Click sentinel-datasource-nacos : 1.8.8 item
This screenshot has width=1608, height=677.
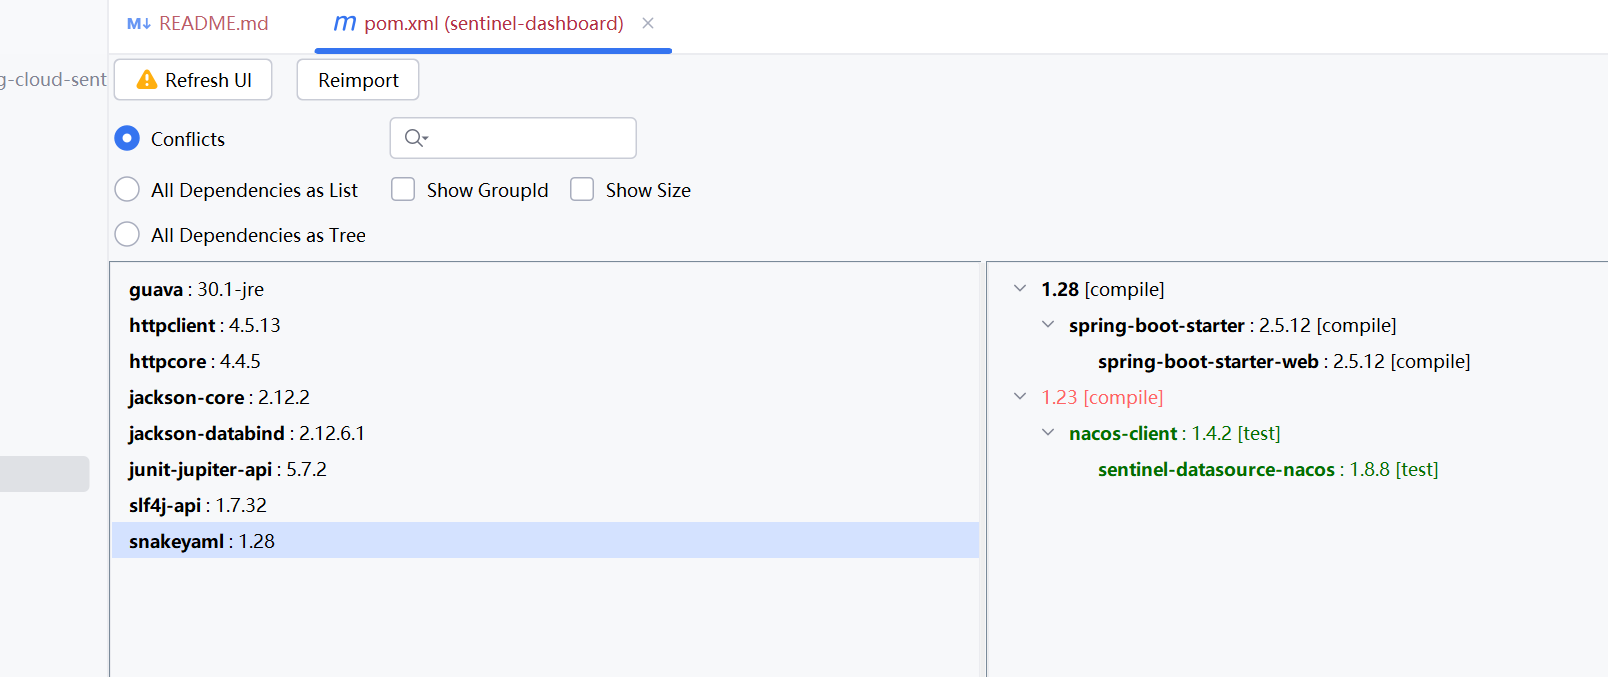coord(1268,469)
